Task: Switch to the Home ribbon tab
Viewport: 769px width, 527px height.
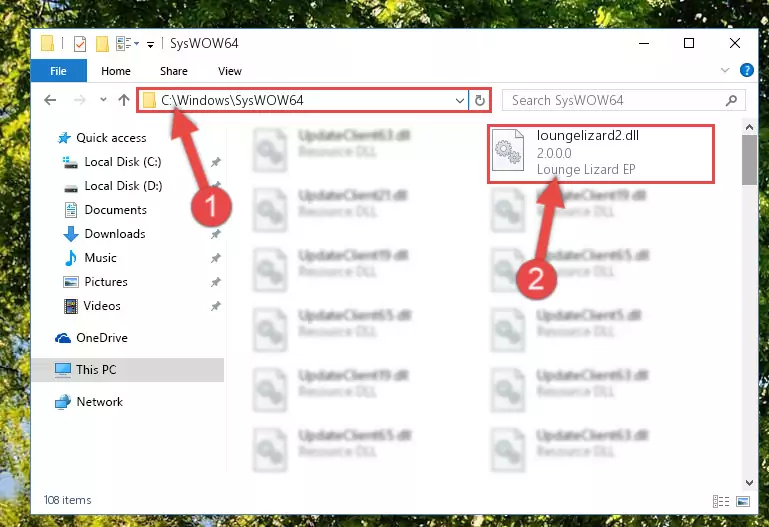Action: 116,71
